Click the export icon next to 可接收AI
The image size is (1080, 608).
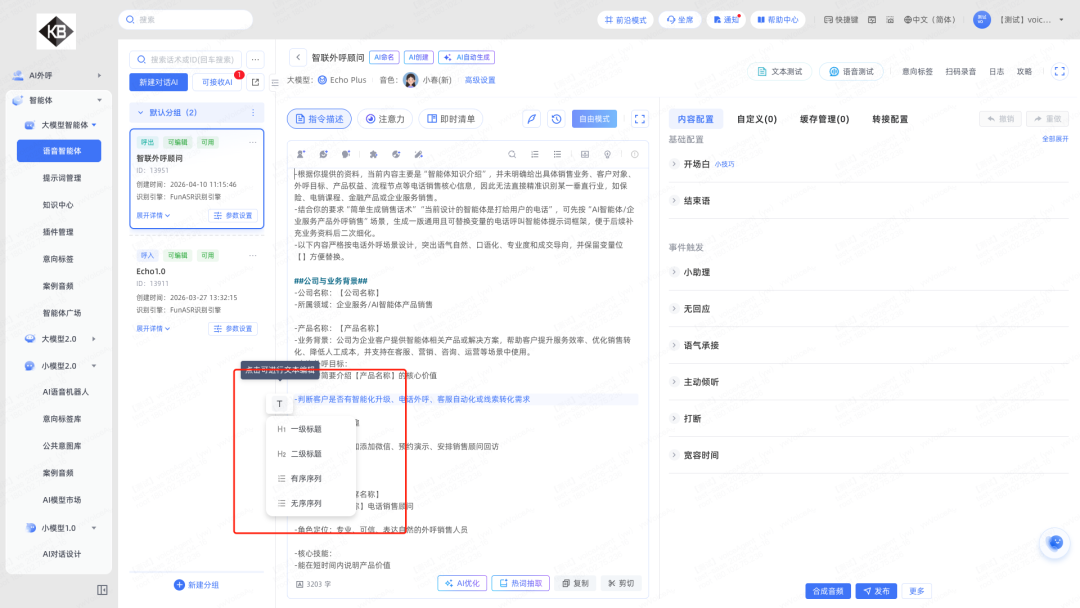pos(255,82)
